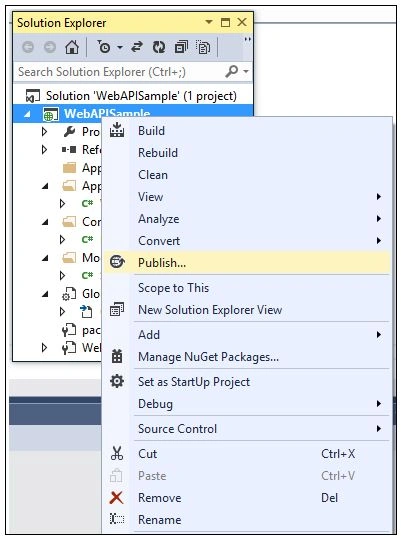
Task: Click the Forward navigation arrow icon
Action: coord(50,47)
